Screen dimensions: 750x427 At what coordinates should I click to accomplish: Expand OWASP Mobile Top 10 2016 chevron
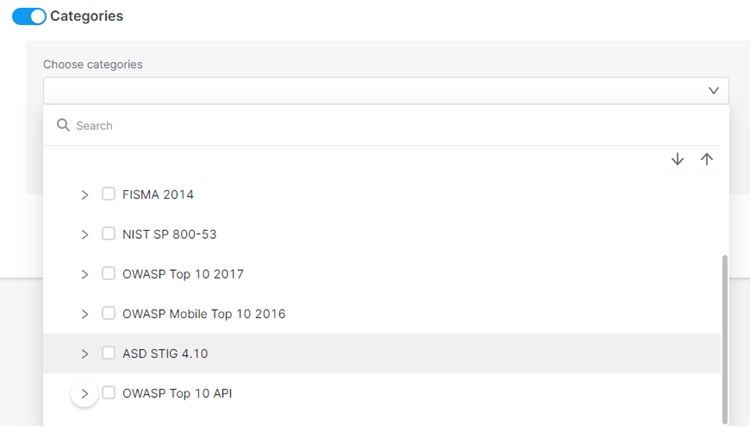click(x=85, y=314)
